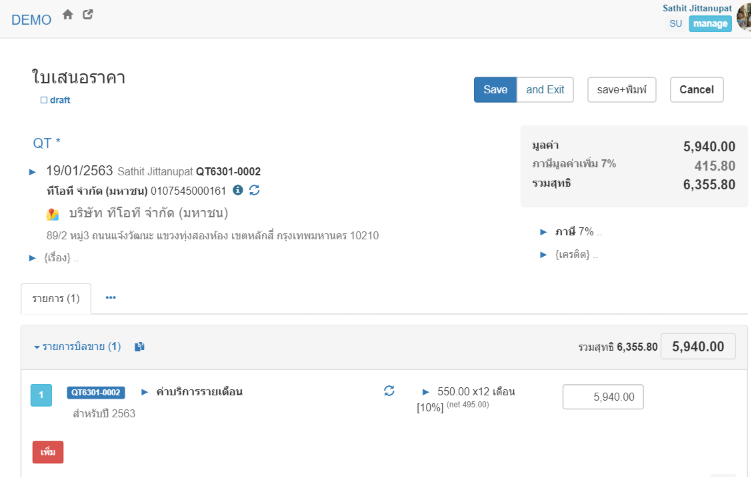The width and height of the screenshot is (751, 477).
Task: Click the Save button
Action: tap(495, 90)
